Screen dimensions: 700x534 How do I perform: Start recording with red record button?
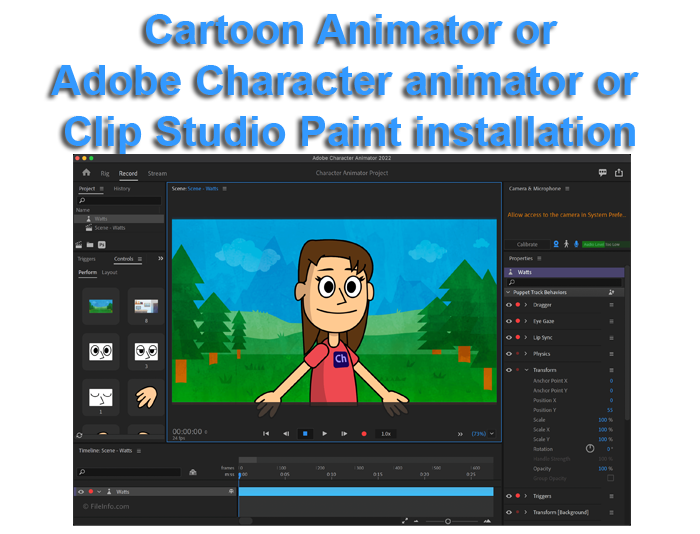(x=364, y=434)
